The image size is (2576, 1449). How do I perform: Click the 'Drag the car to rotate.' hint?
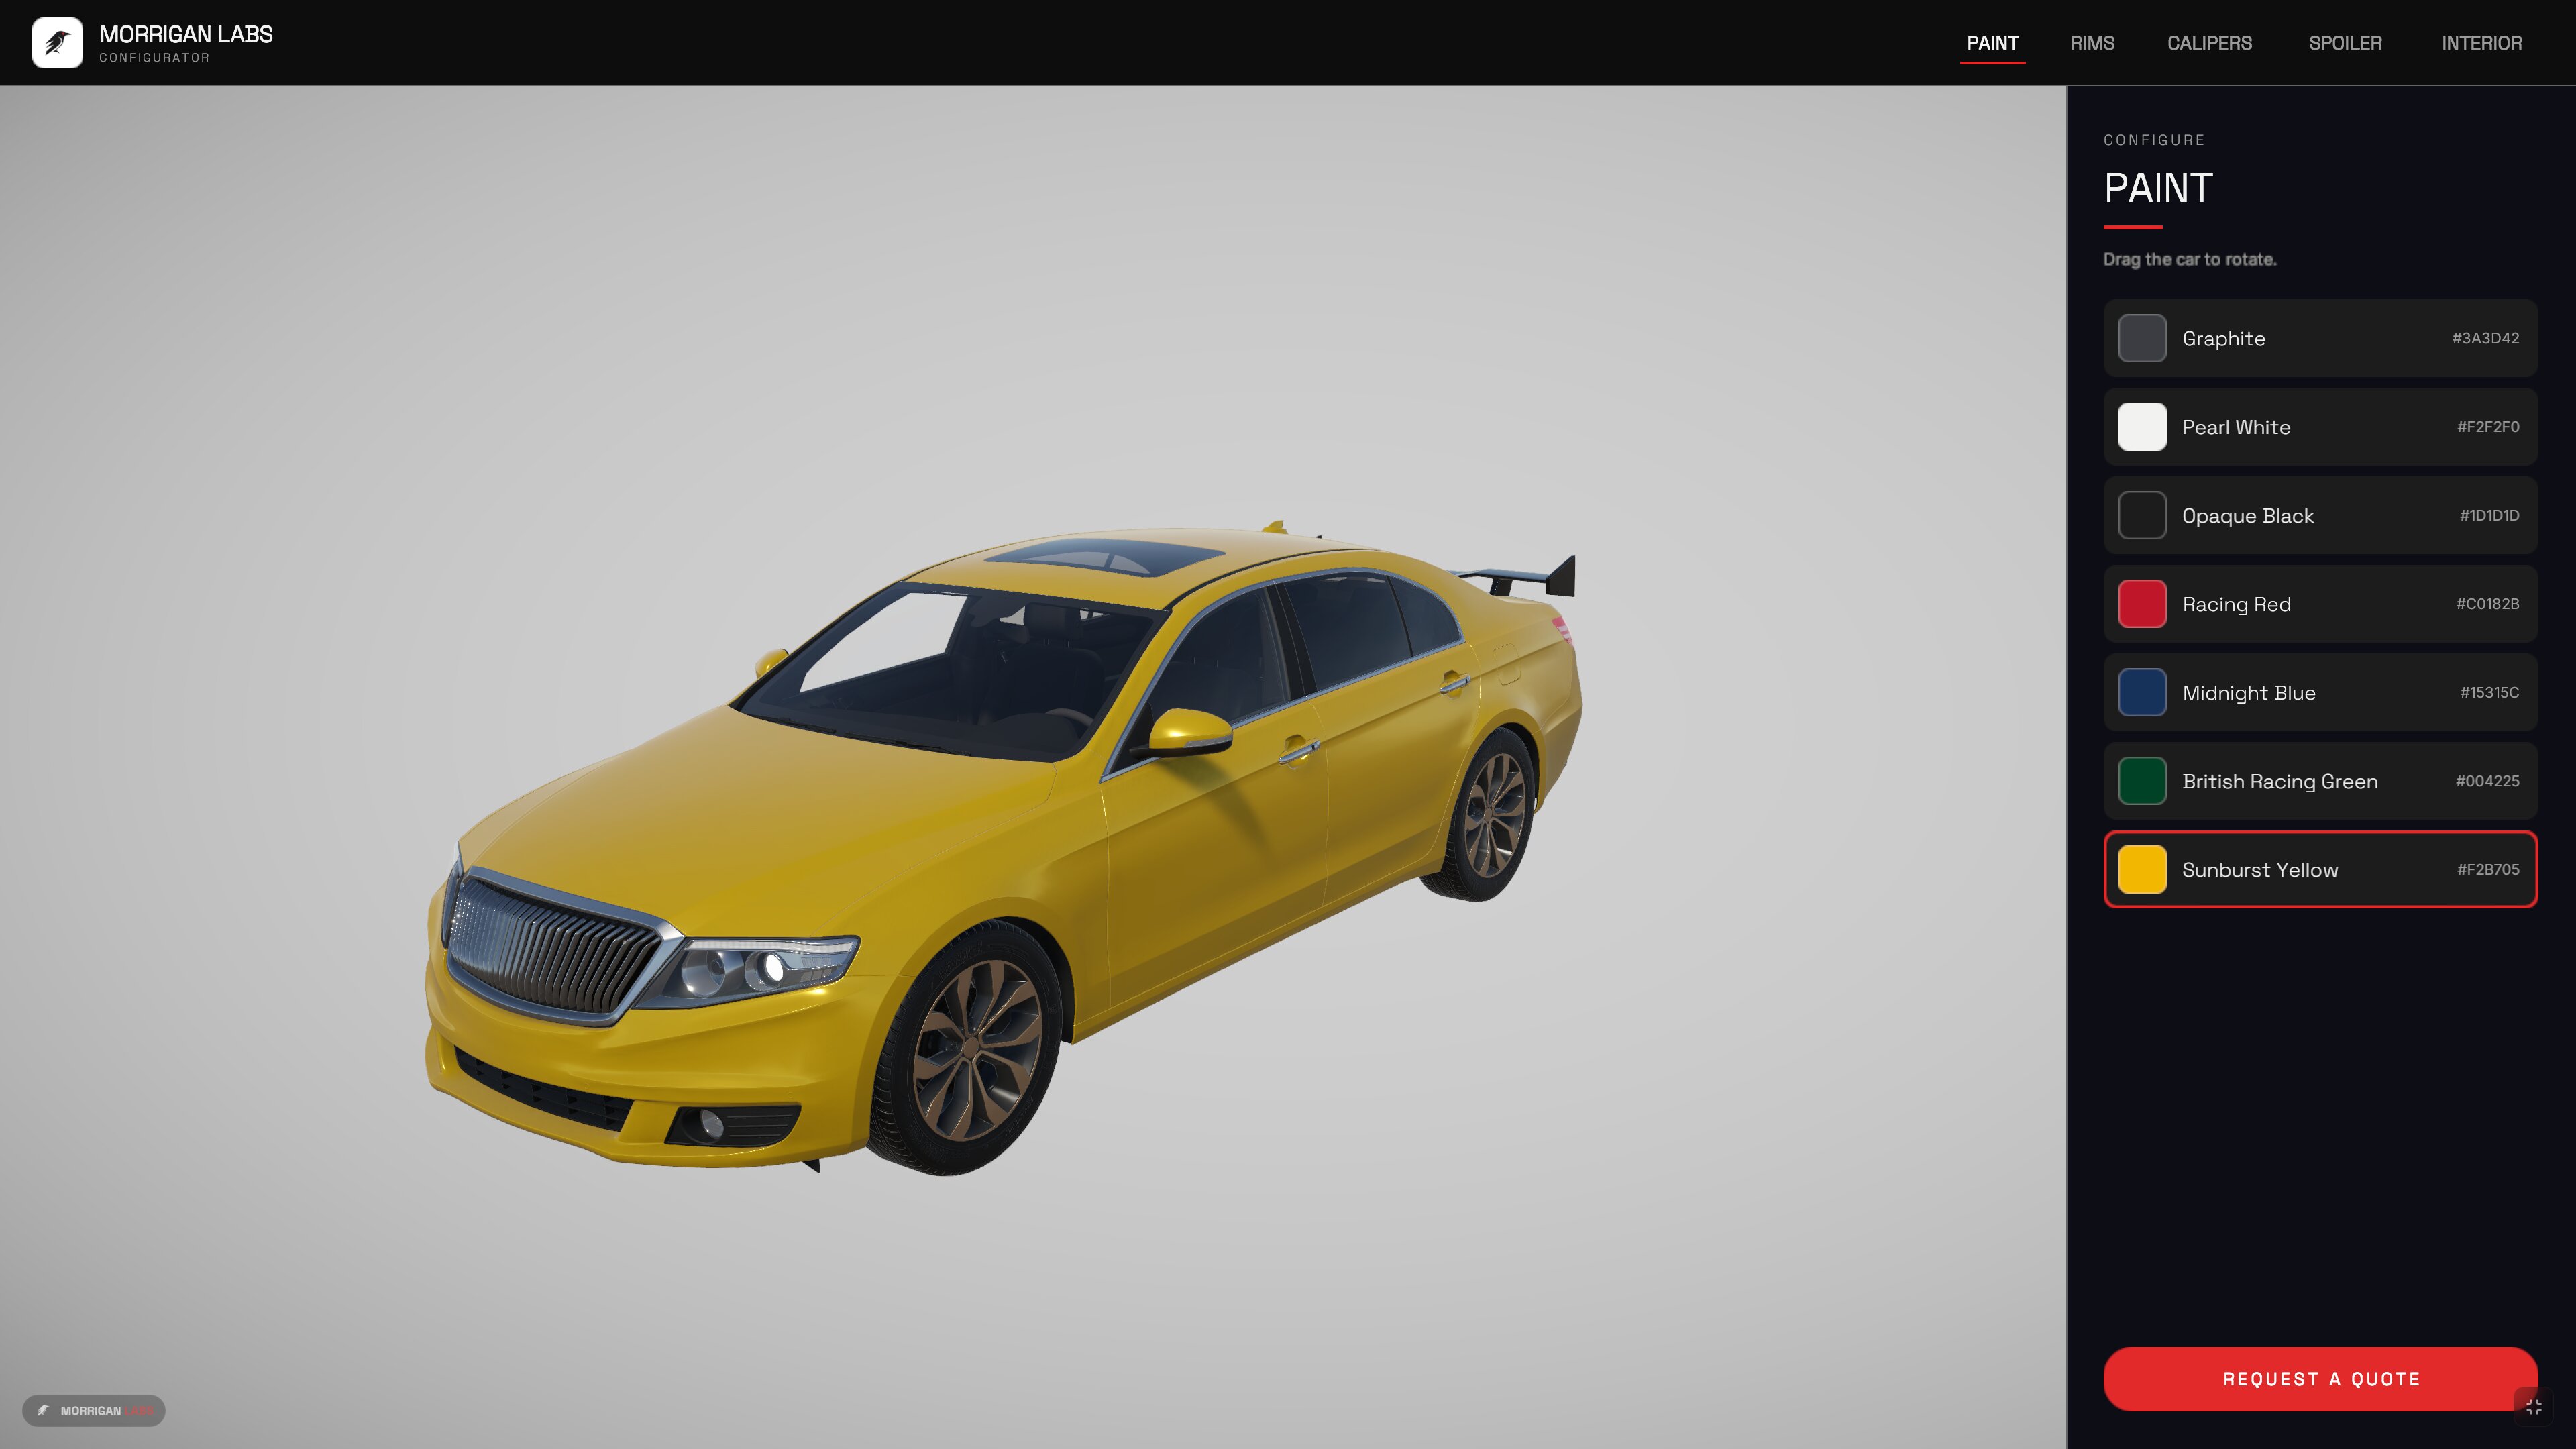[x=2190, y=259]
